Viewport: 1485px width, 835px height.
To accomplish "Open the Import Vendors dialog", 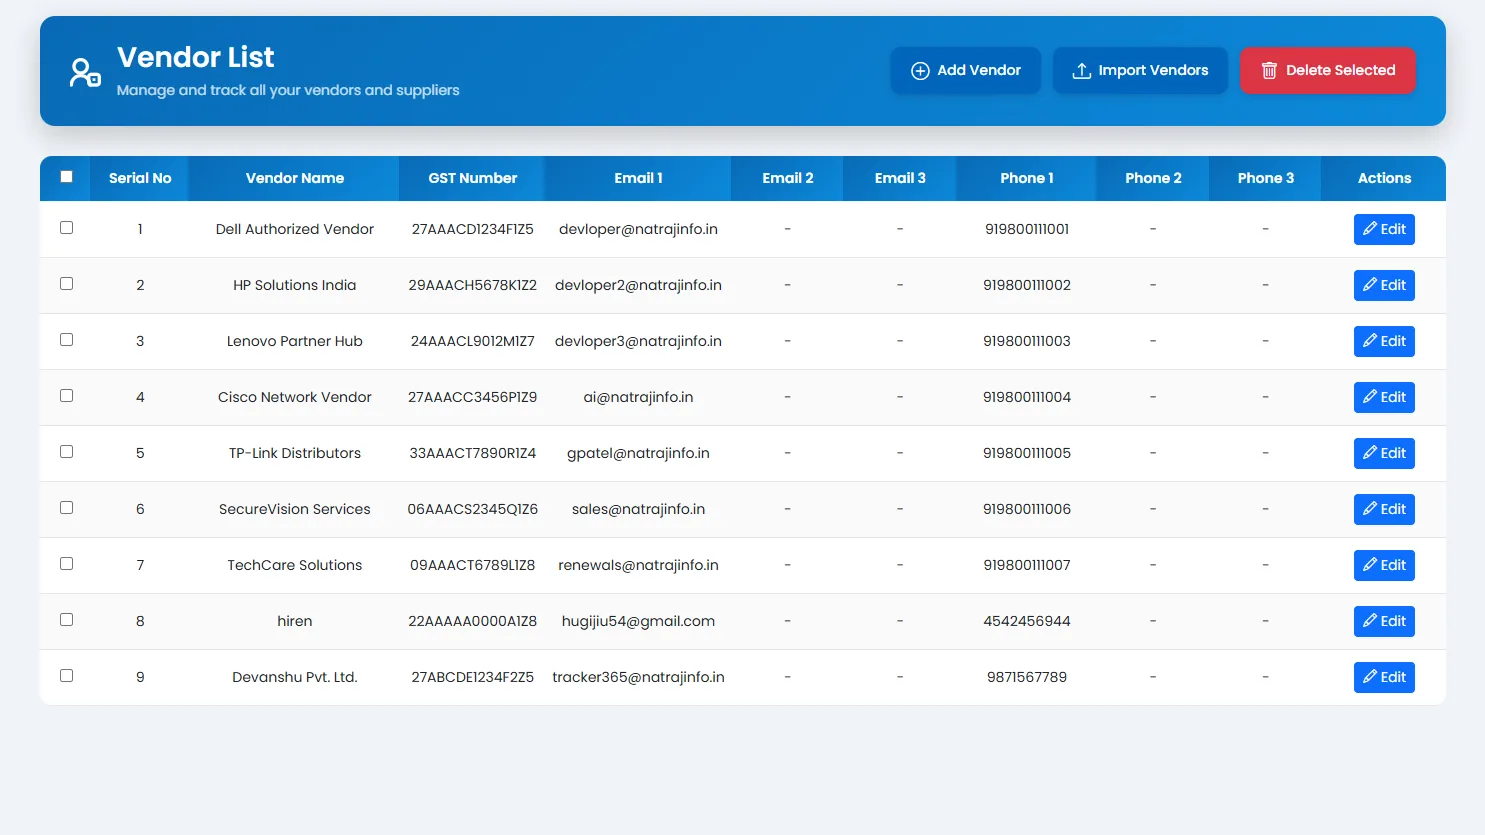I will (x=1140, y=70).
